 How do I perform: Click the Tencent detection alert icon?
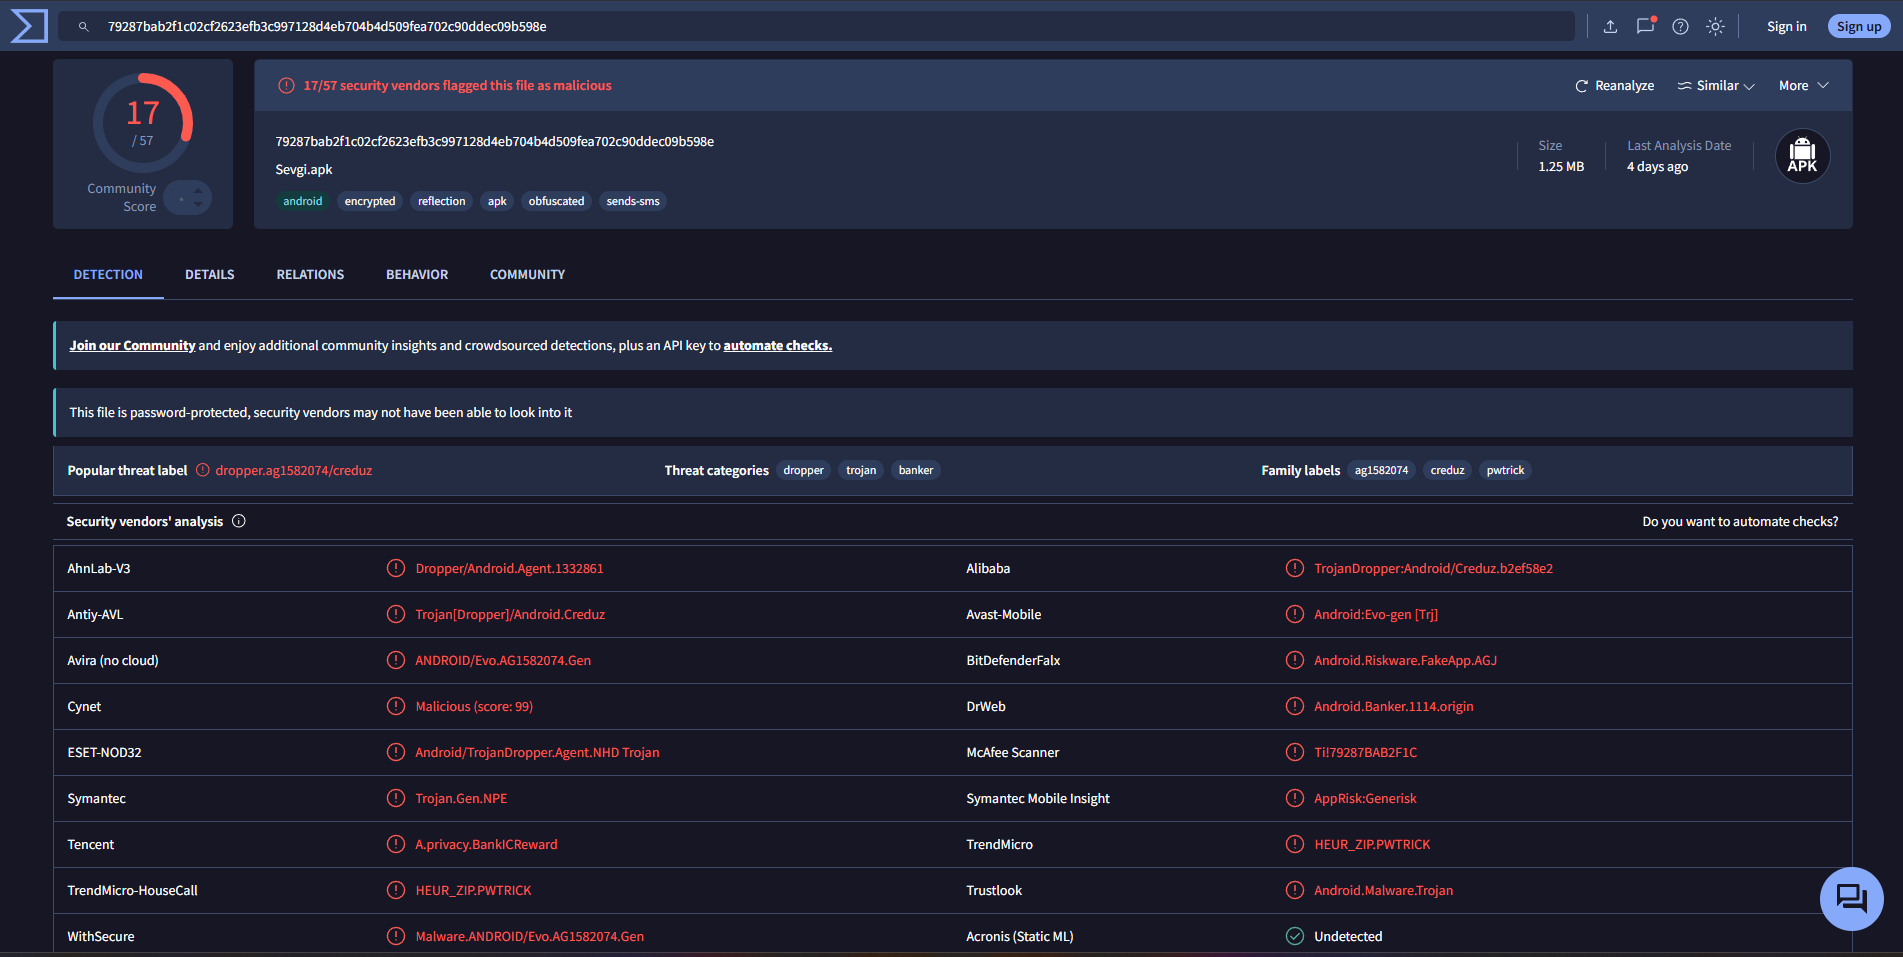[x=396, y=844]
